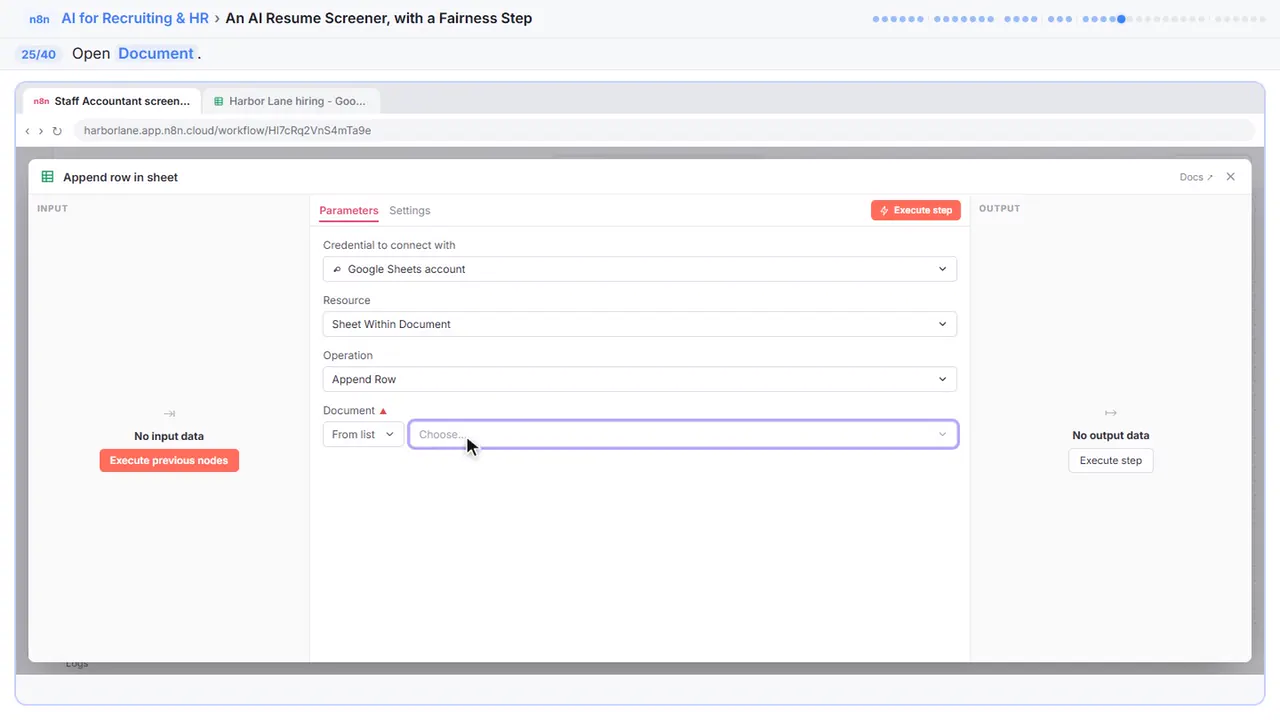1280x720 pixels.
Task: Open AI for Recruiting & HR breadcrumb
Action: pos(135,18)
